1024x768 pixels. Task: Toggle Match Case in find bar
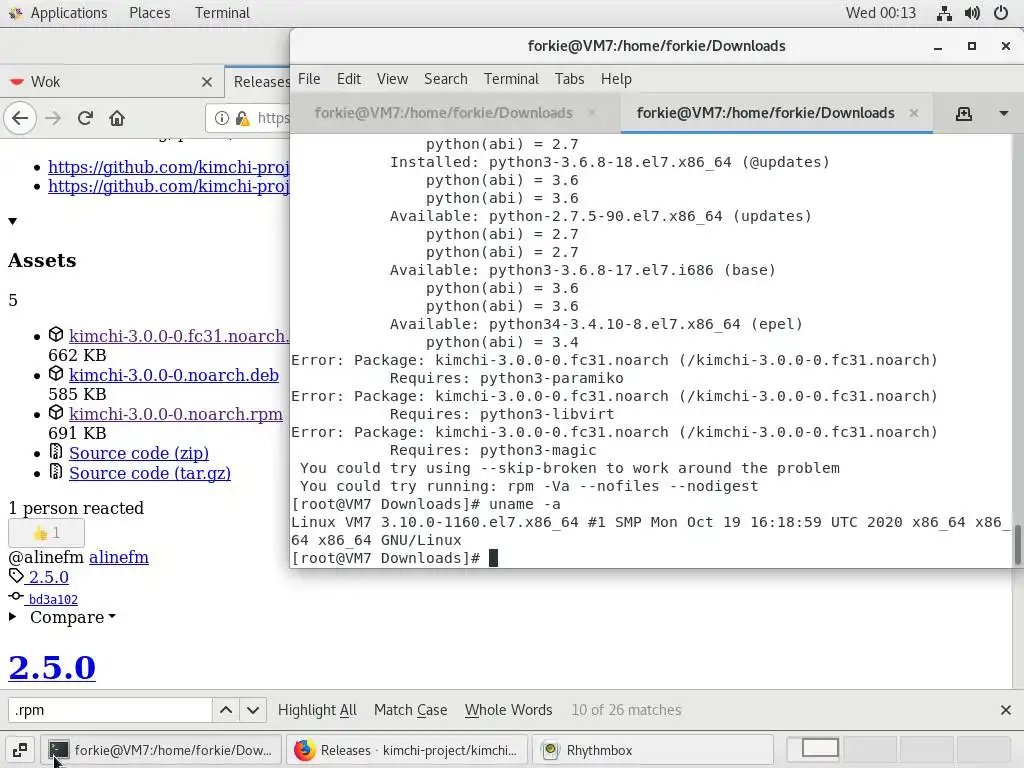pyautogui.click(x=411, y=710)
